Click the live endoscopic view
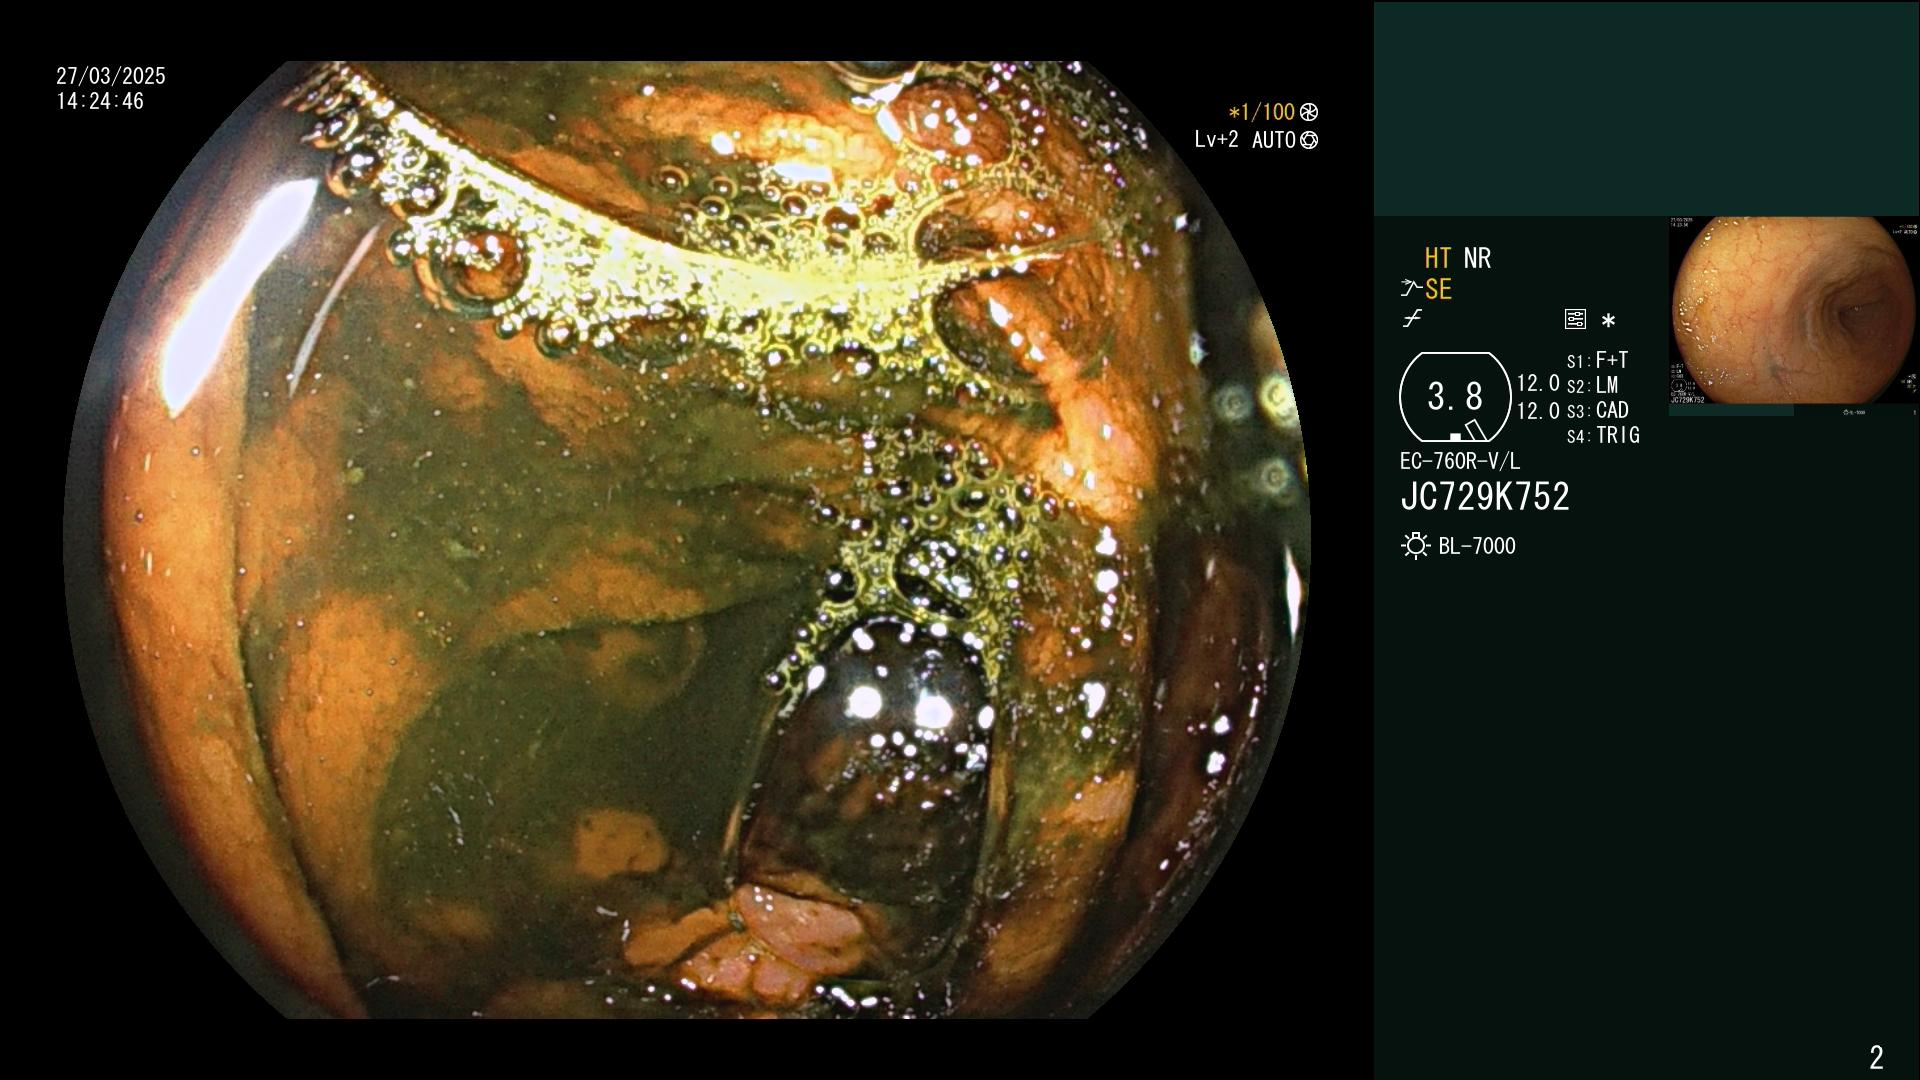This screenshot has width=1920, height=1080. pyautogui.click(x=687, y=540)
